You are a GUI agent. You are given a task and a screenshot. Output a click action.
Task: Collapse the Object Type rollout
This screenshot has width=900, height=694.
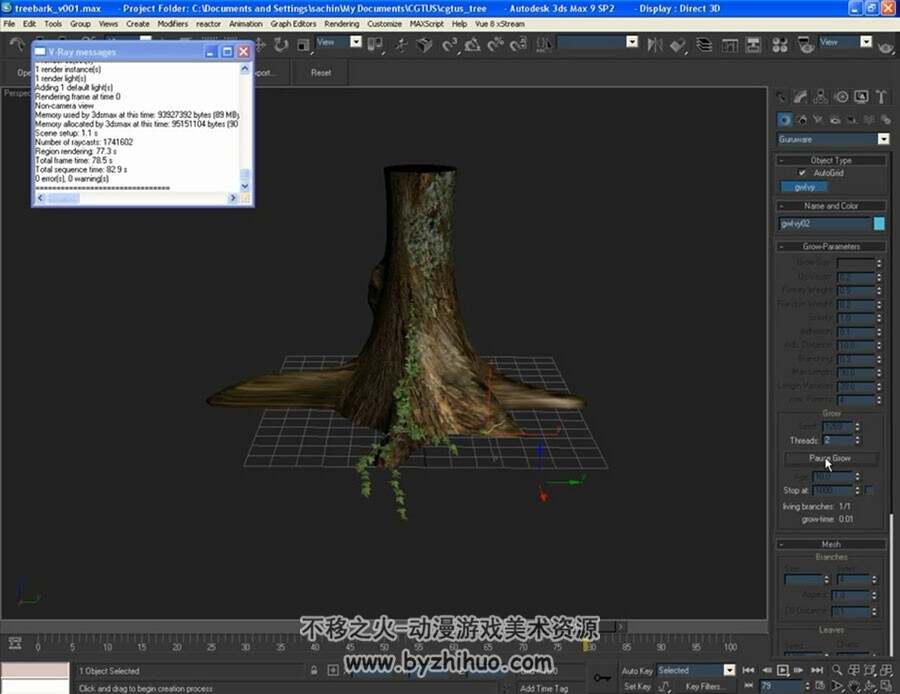pyautogui.click(x=831, y=160)
